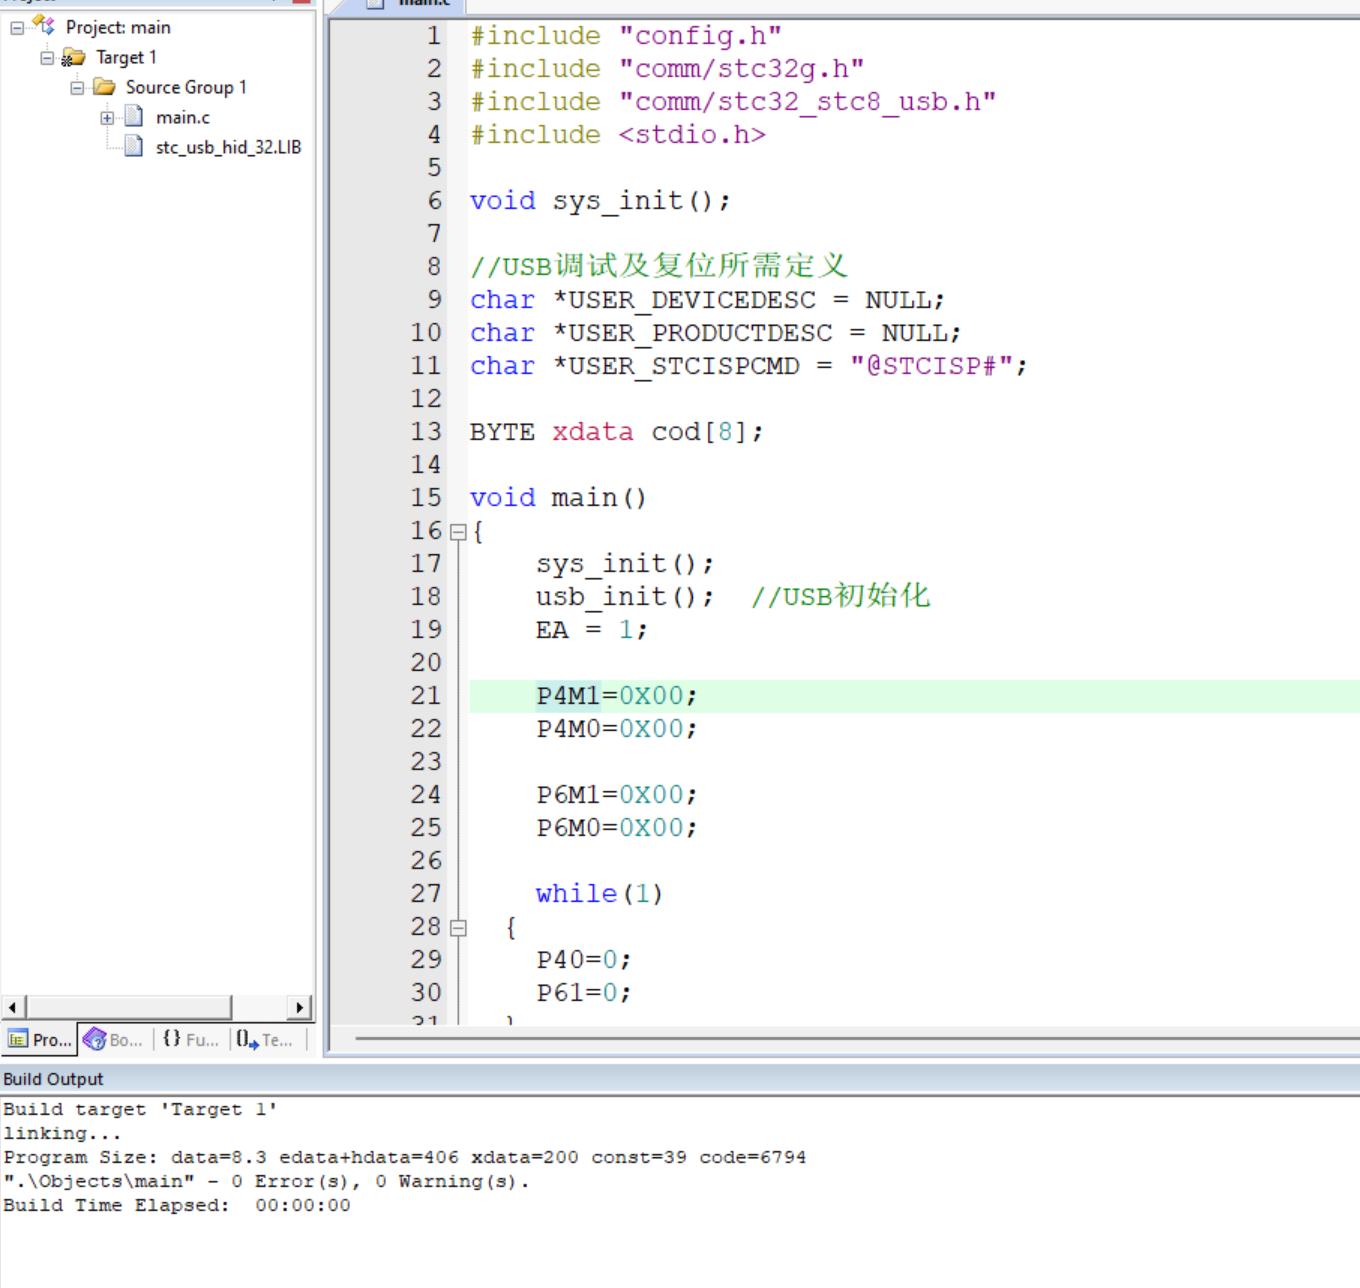Click the *USER_DEVICEDESC = NULL line

point(707,300)
